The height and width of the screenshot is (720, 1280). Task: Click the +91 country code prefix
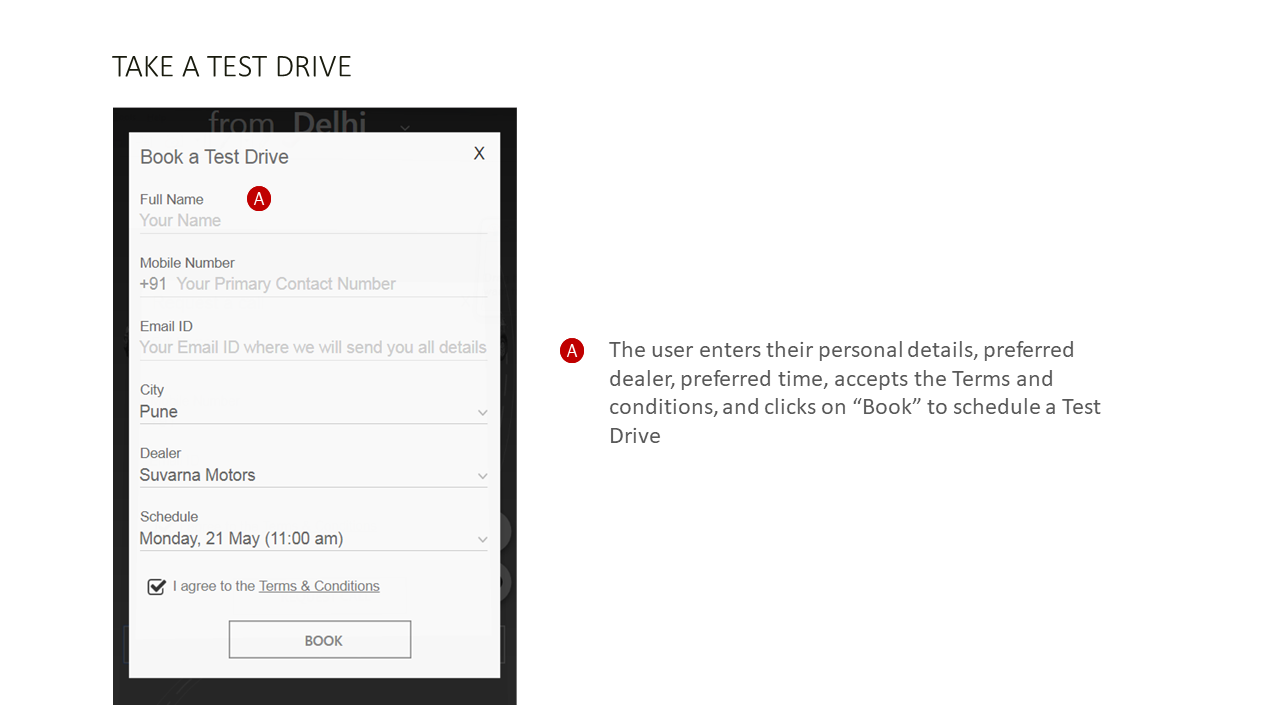click(x=153, y=284)
